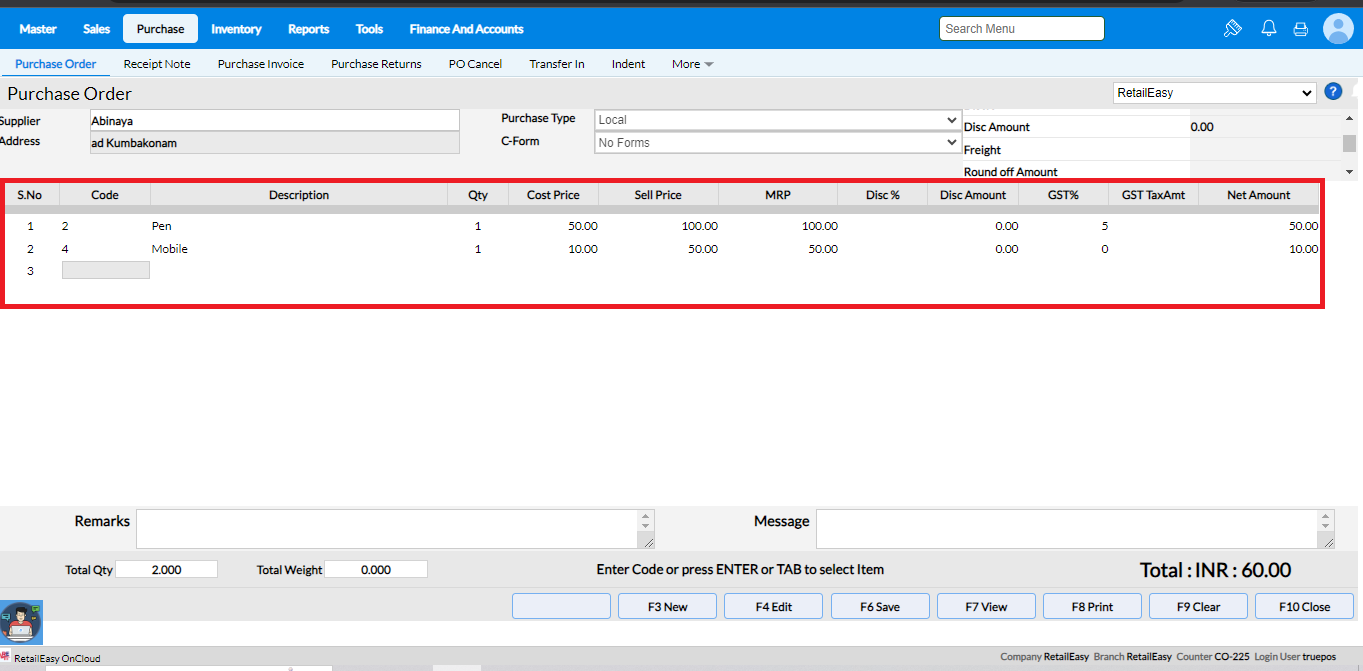The width and height of the screenshot is (1363, 671).
Task: Expand the More submenu
Action: 692,64
